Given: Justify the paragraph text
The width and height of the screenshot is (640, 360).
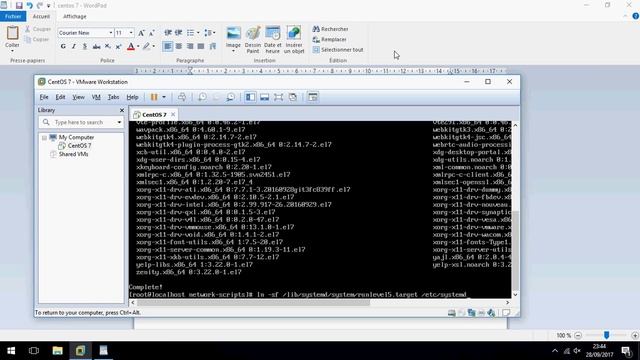Looking at the screenshot, I should click(201, 47).
